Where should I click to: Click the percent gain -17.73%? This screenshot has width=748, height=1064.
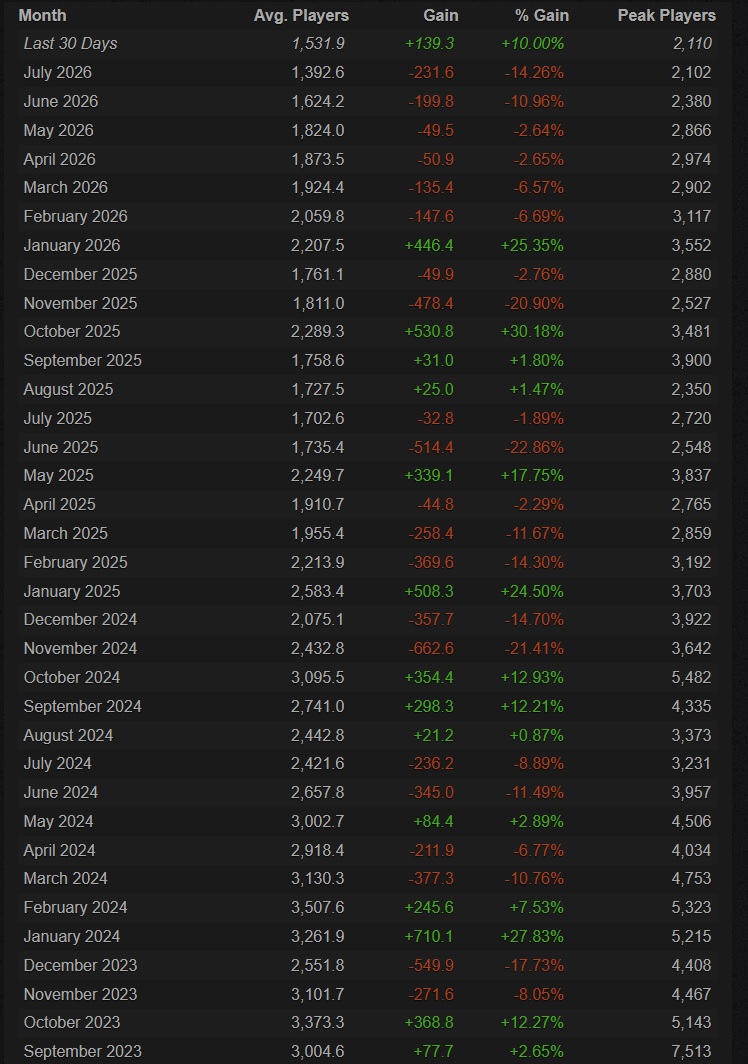point(534,965)
